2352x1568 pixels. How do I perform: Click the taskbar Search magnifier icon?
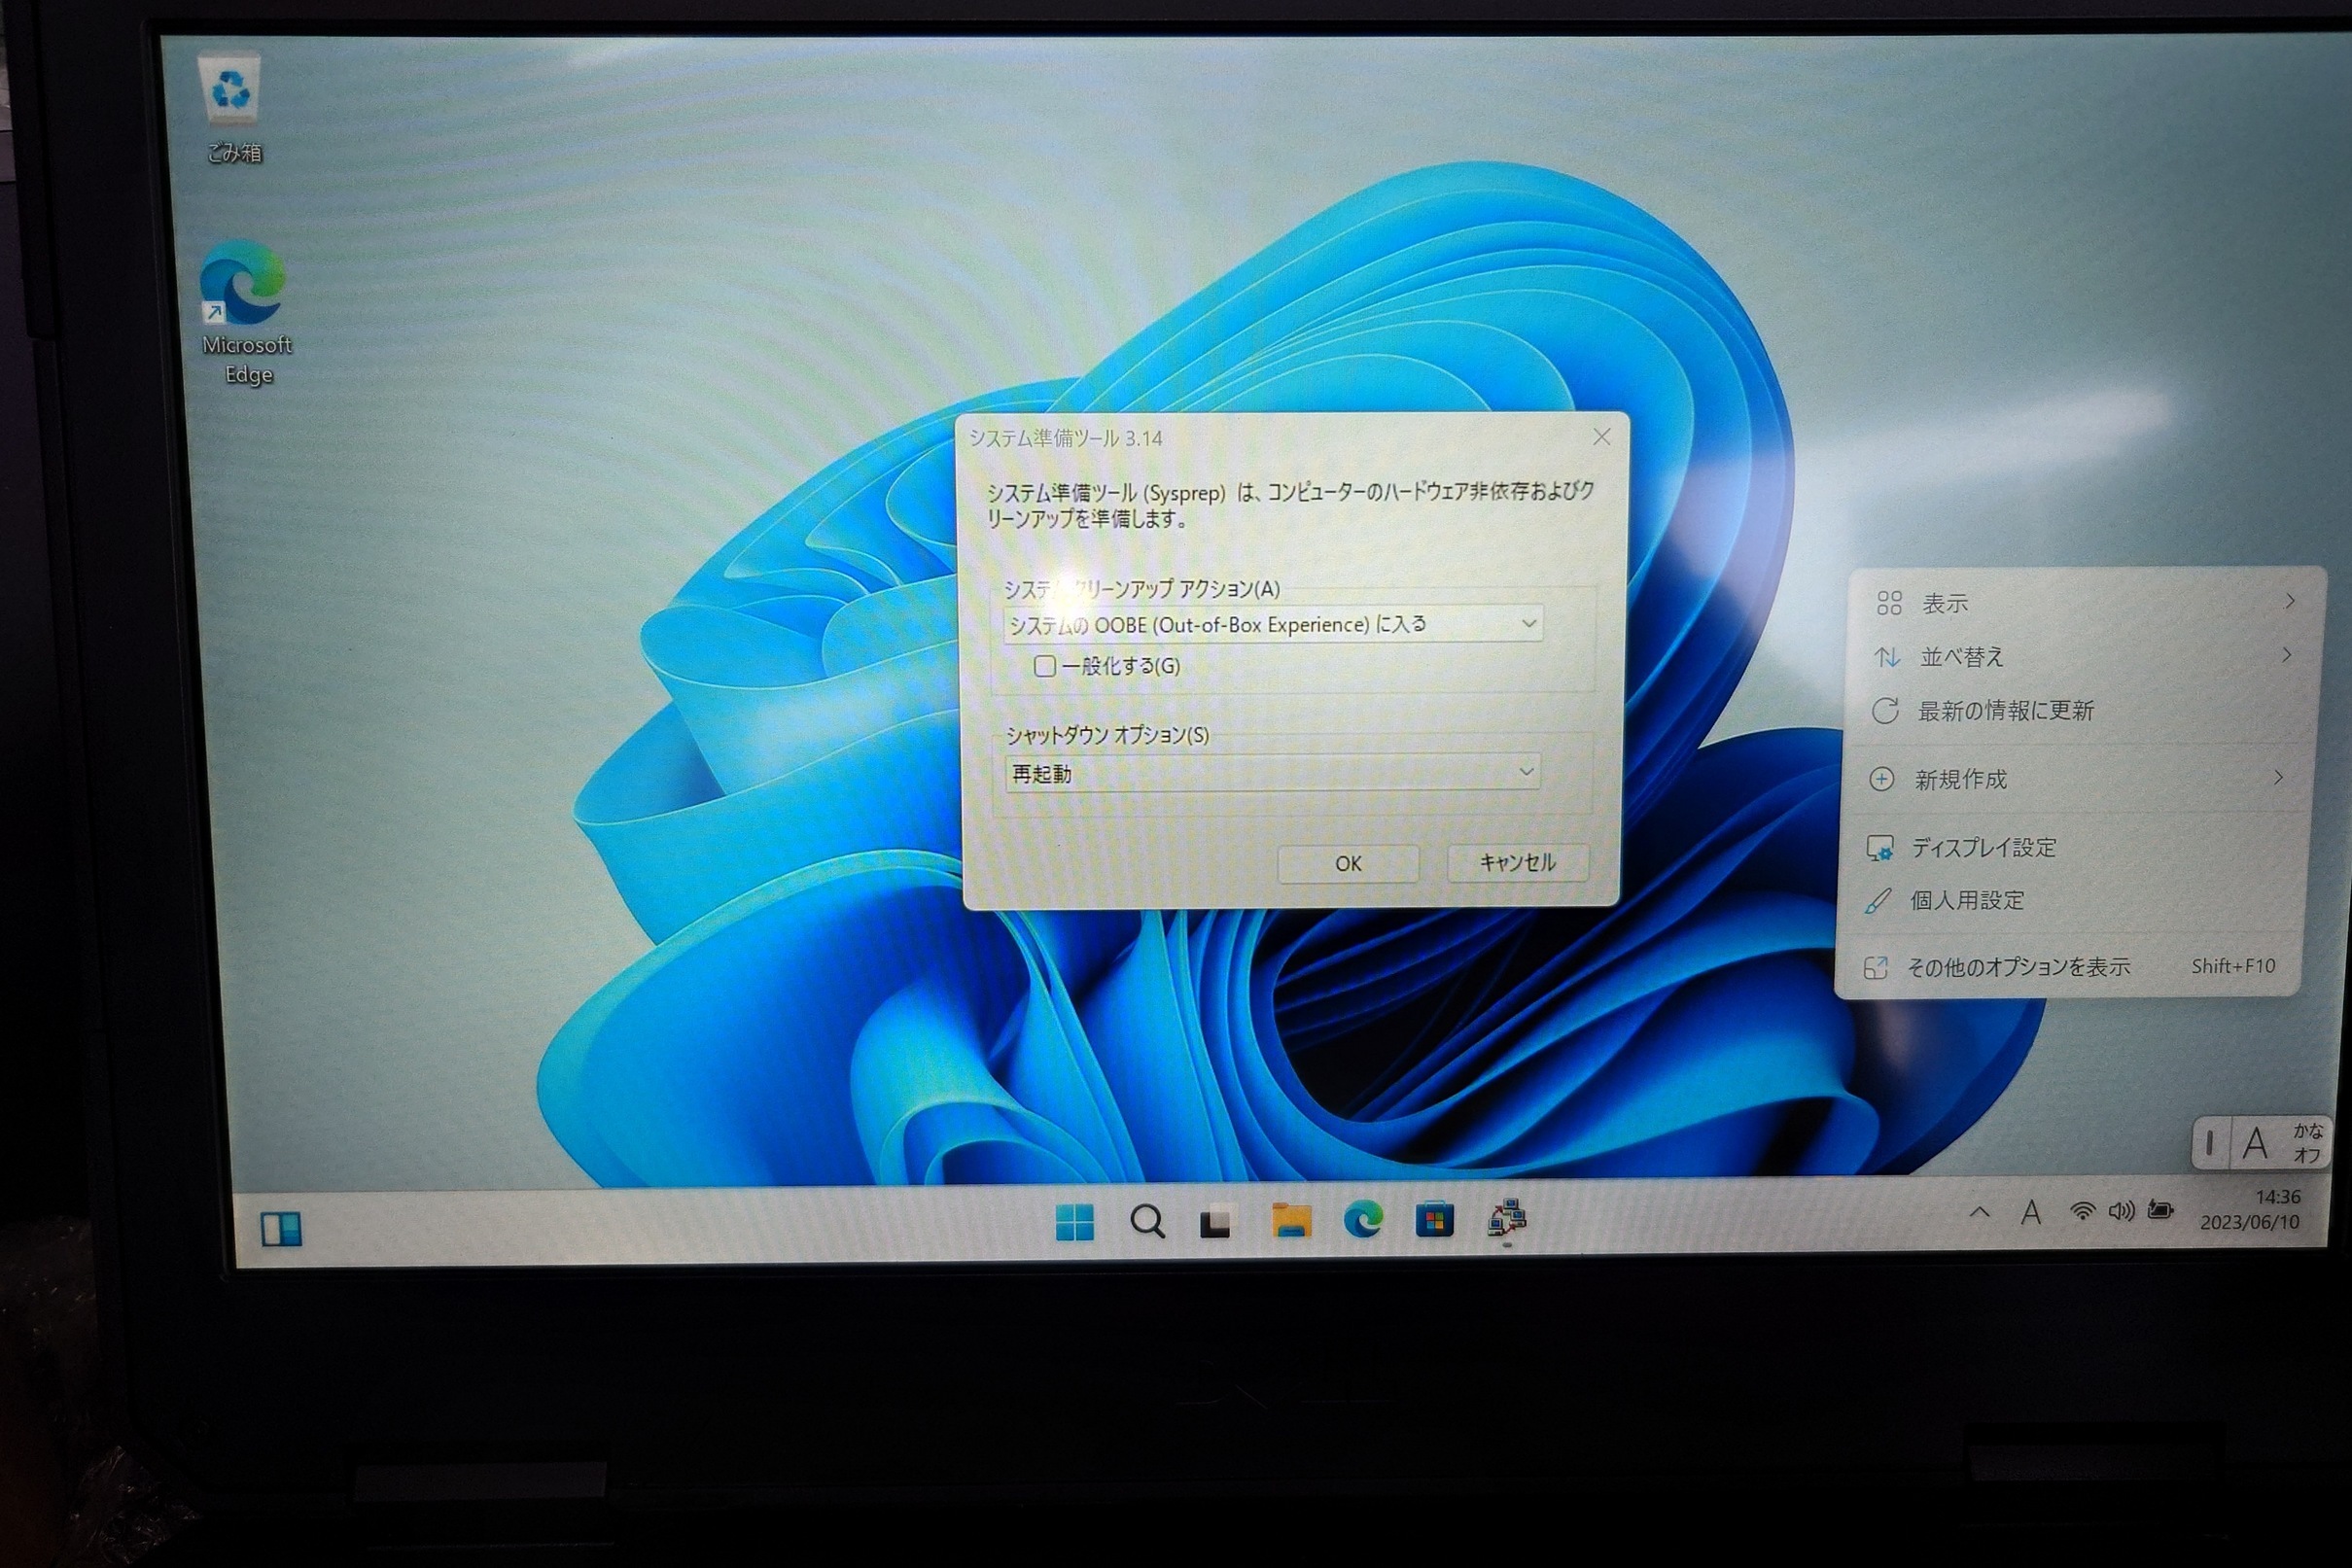(x=1147, y=1221)
